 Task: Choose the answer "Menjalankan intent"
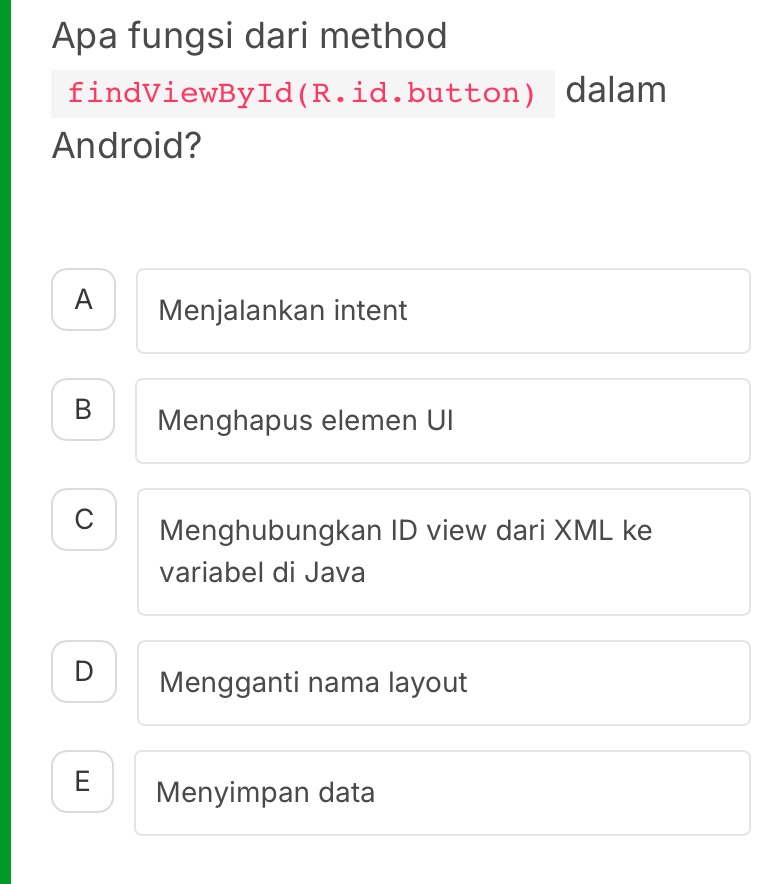pyautogui.click(x=443, y=311)
